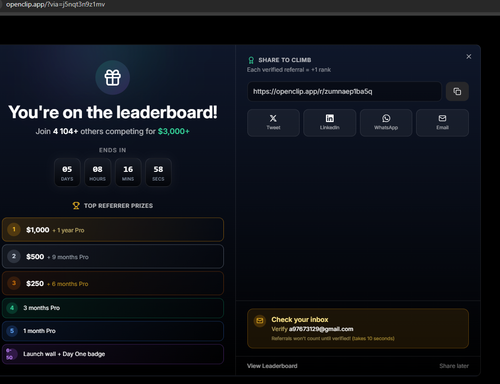Select the Launch wall + Day One badge row
This screenshot has width=500, height=384.
[113, 354]
